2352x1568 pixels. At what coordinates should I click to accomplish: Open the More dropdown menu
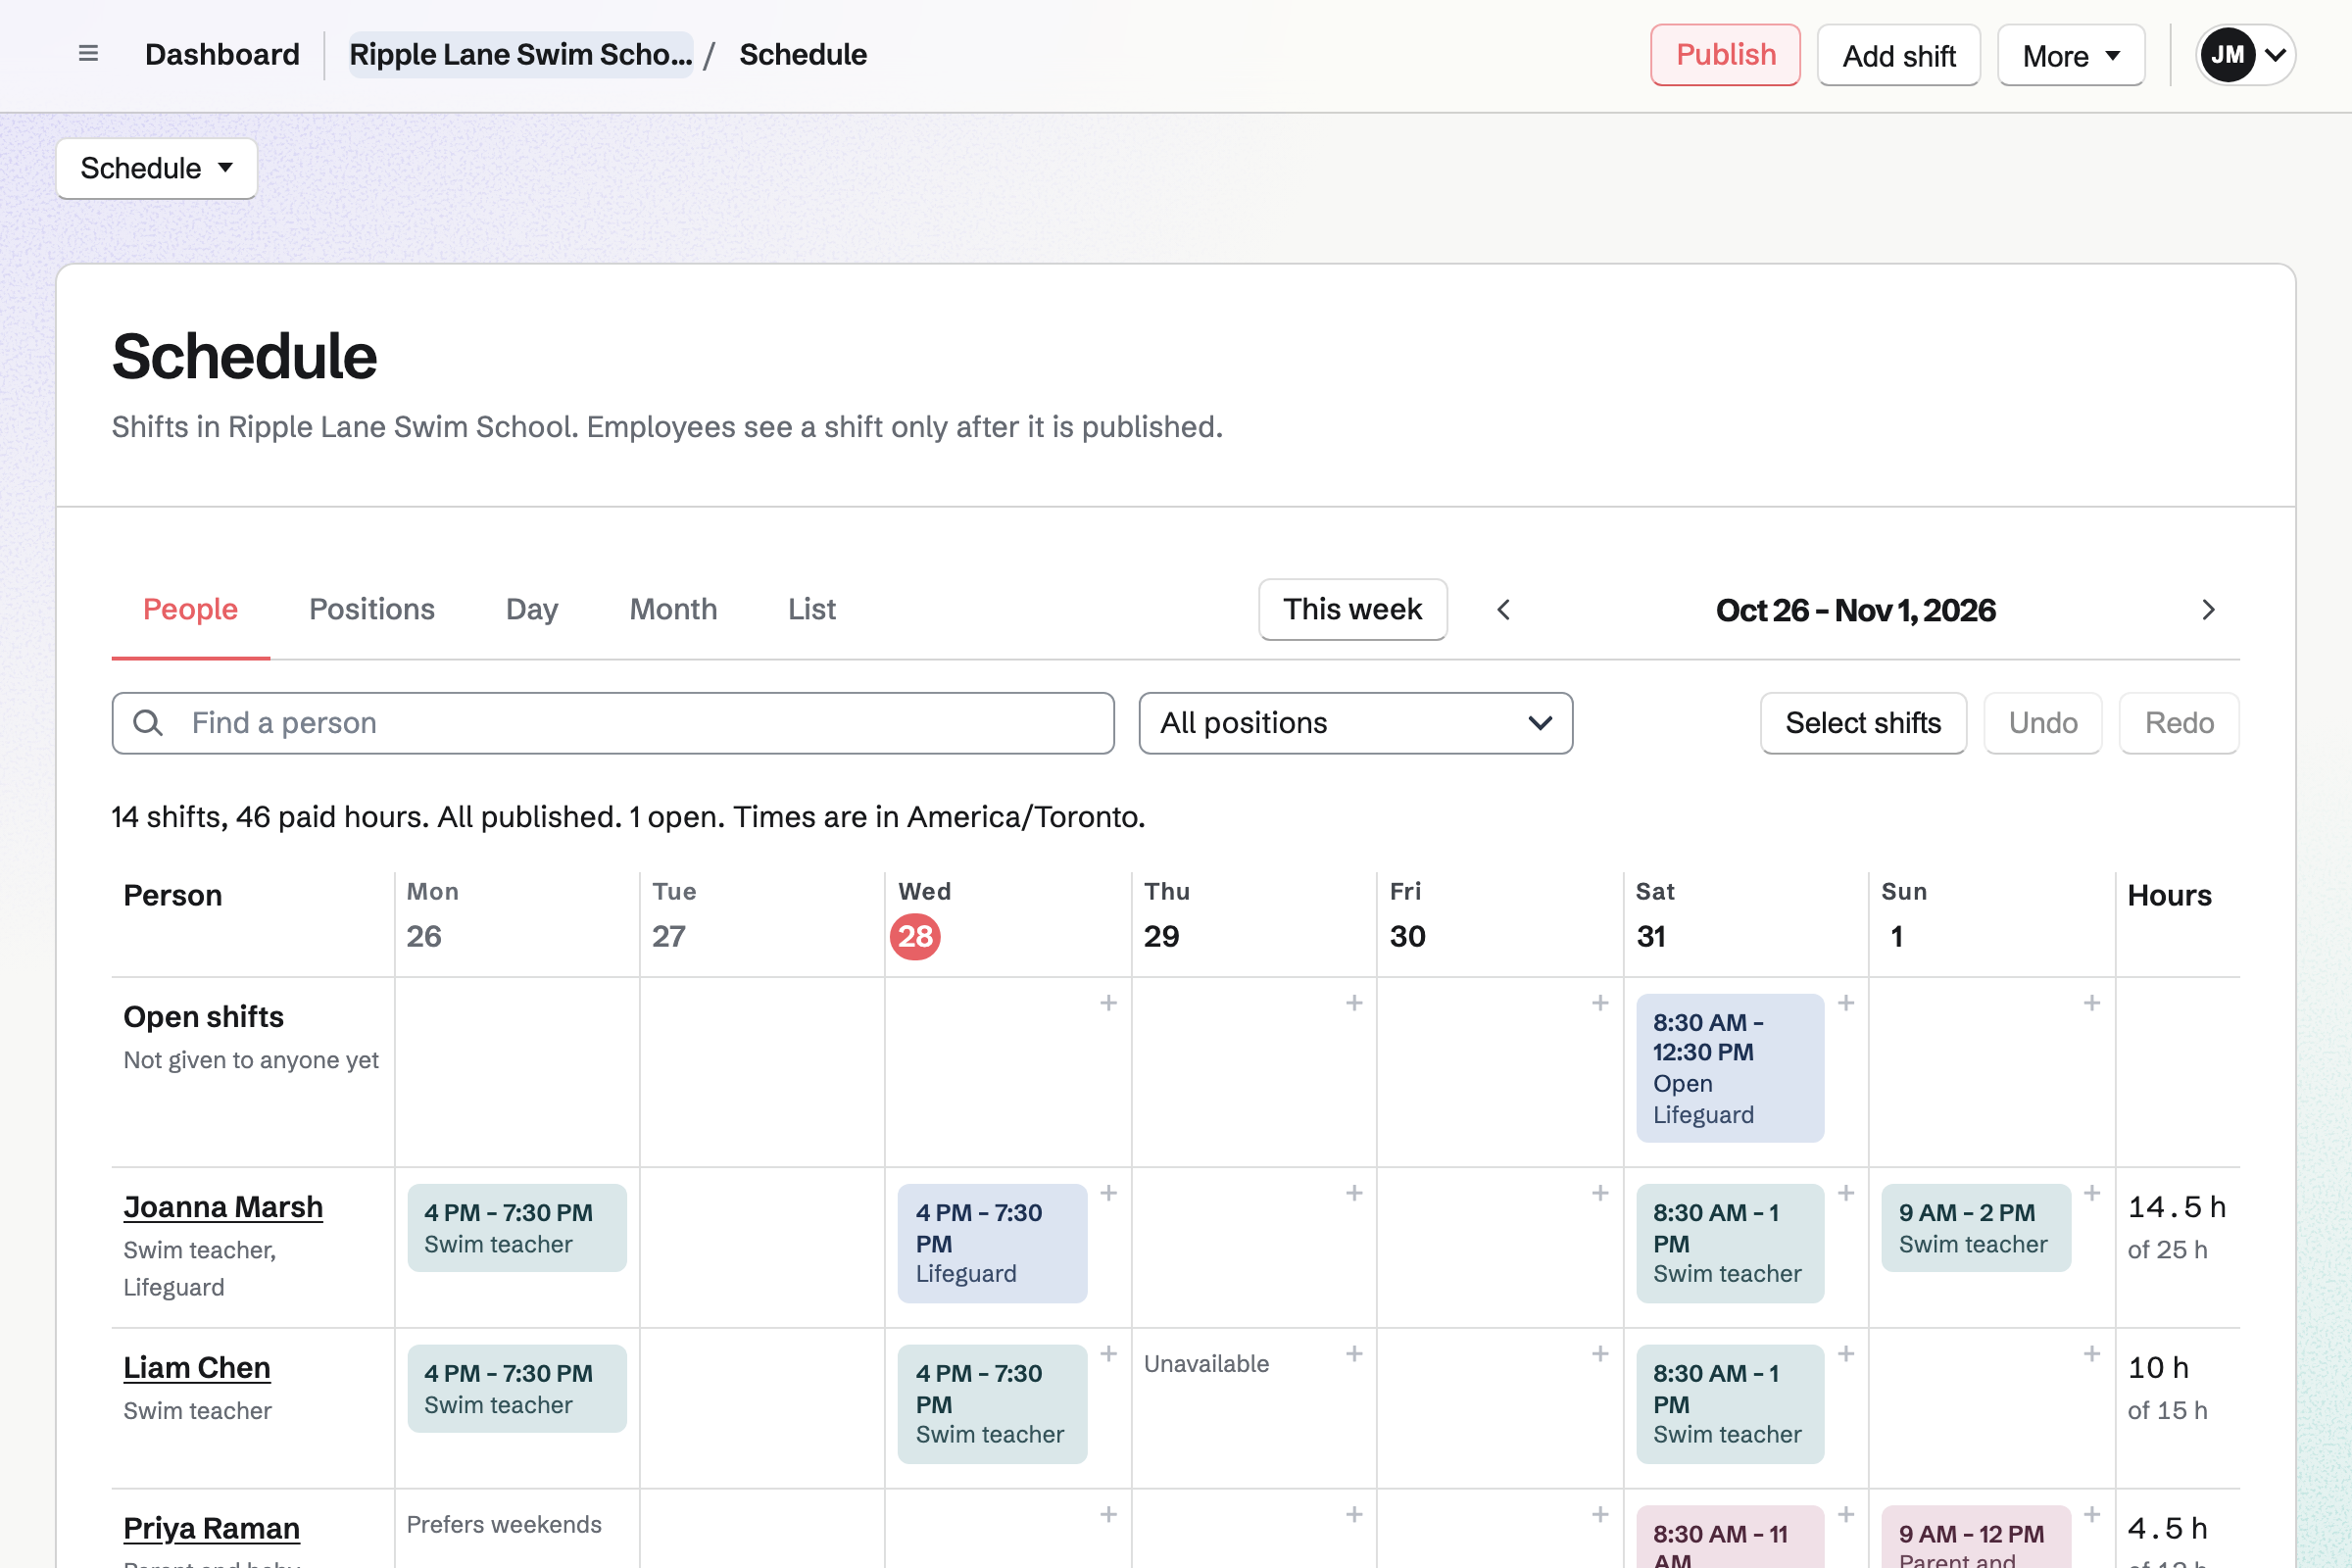[x=2070, y=55]
